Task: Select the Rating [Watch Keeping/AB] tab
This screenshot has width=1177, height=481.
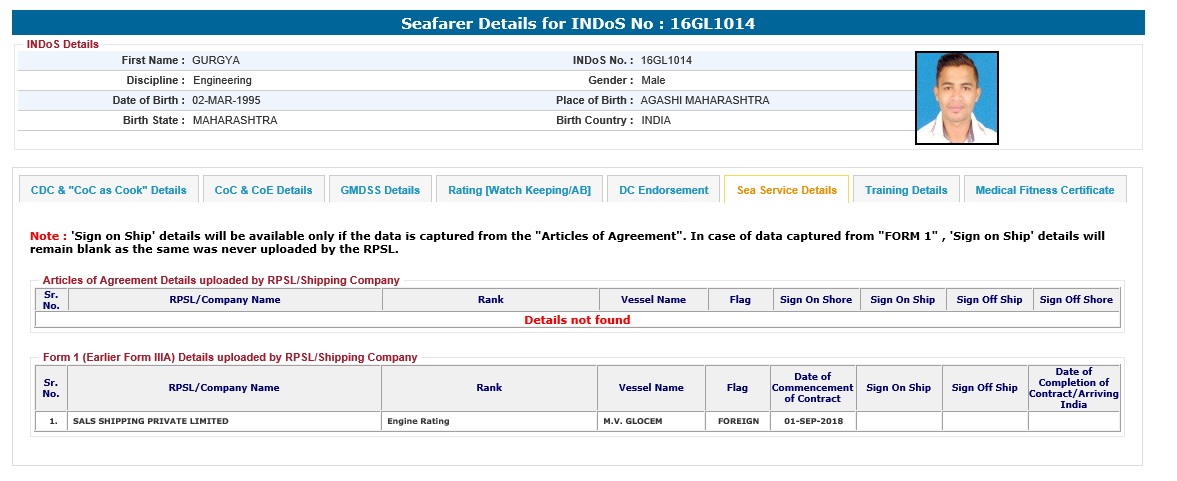Action: point(519,190)
